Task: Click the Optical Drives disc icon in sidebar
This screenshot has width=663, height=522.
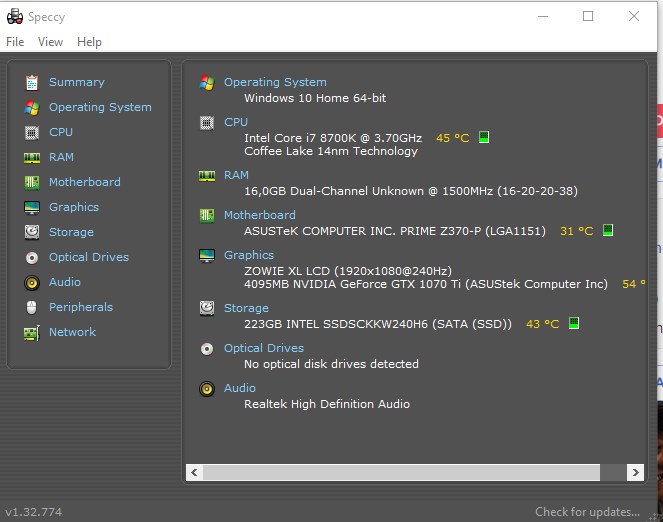Action: [32, 257]
